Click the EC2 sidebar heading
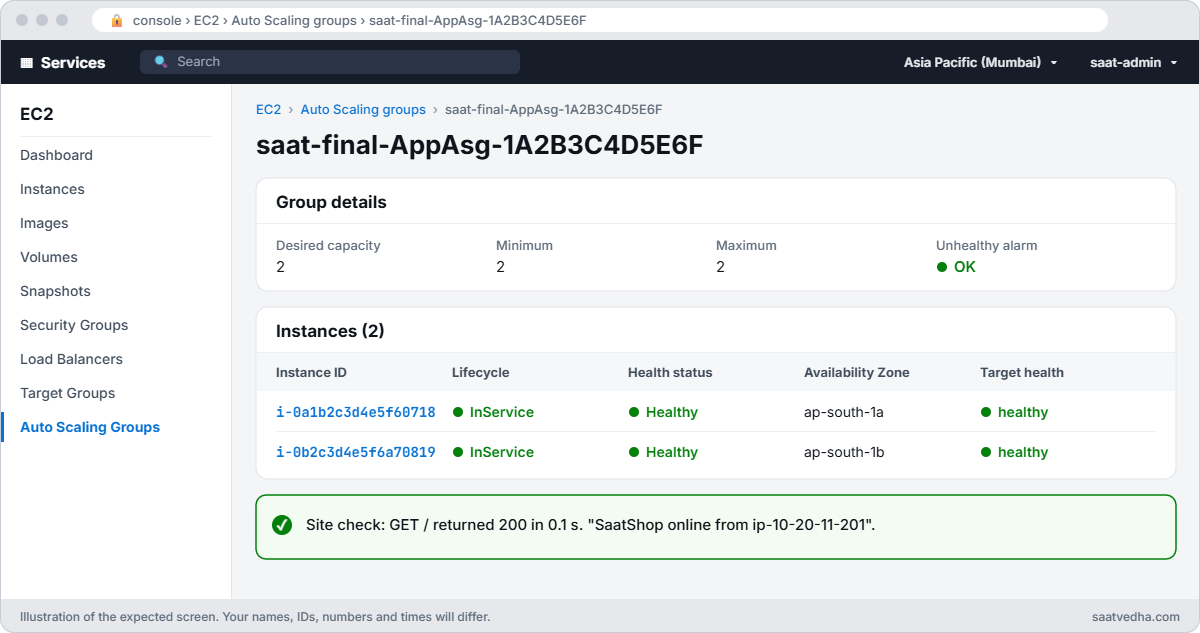 pyautogui.click(x=37, y=114)
